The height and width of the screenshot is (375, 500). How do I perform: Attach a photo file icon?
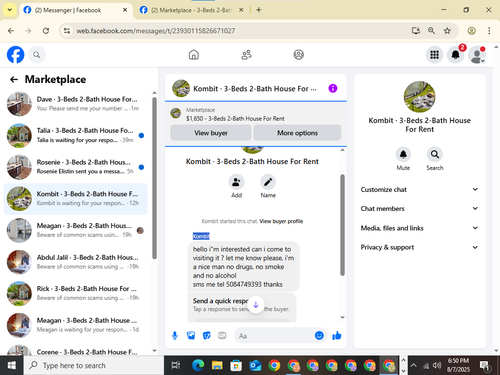tap(191, 336)
